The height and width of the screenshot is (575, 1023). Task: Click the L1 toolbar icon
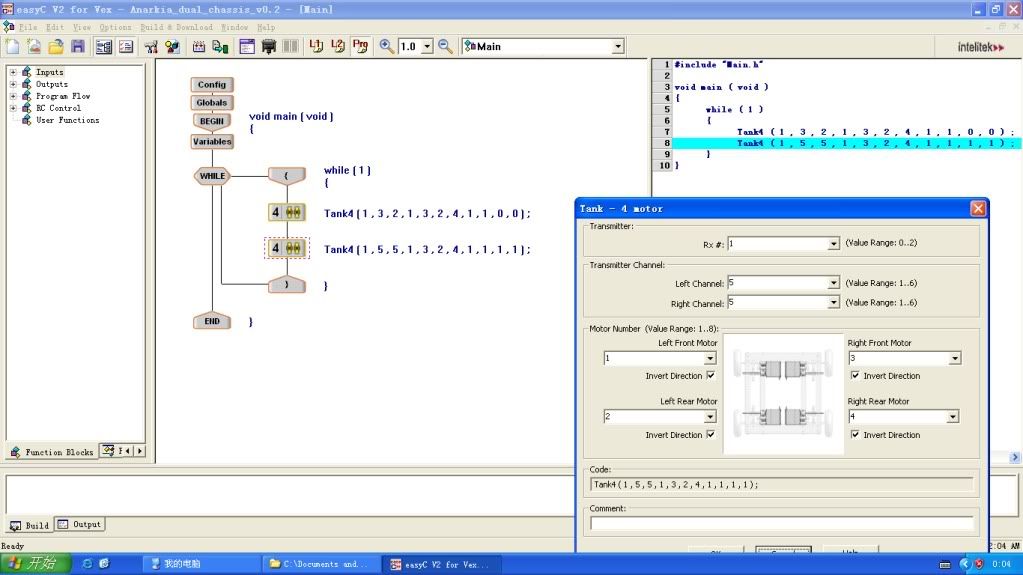tap(316, 46)
